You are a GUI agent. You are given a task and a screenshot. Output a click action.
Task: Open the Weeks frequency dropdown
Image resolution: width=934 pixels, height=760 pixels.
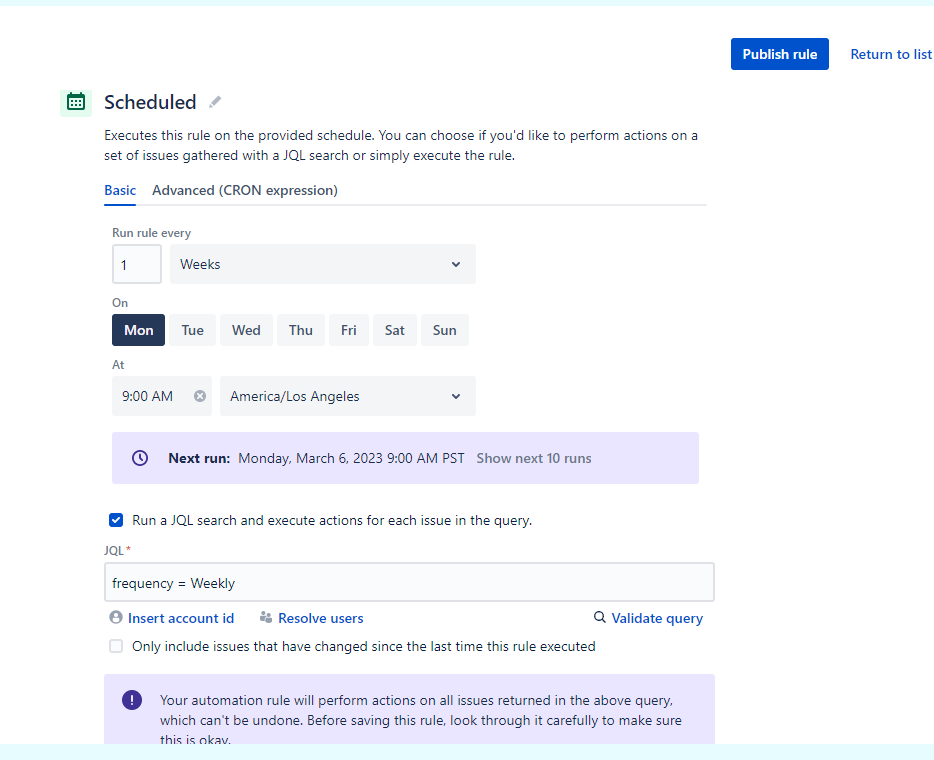coord(322,264)
